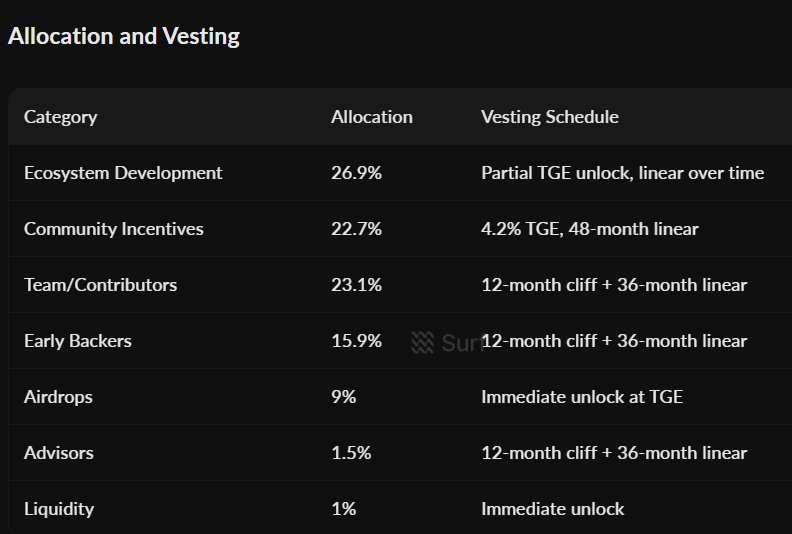Click the 15.9% allocation value

pyautogui.click(x=356, y=341)
